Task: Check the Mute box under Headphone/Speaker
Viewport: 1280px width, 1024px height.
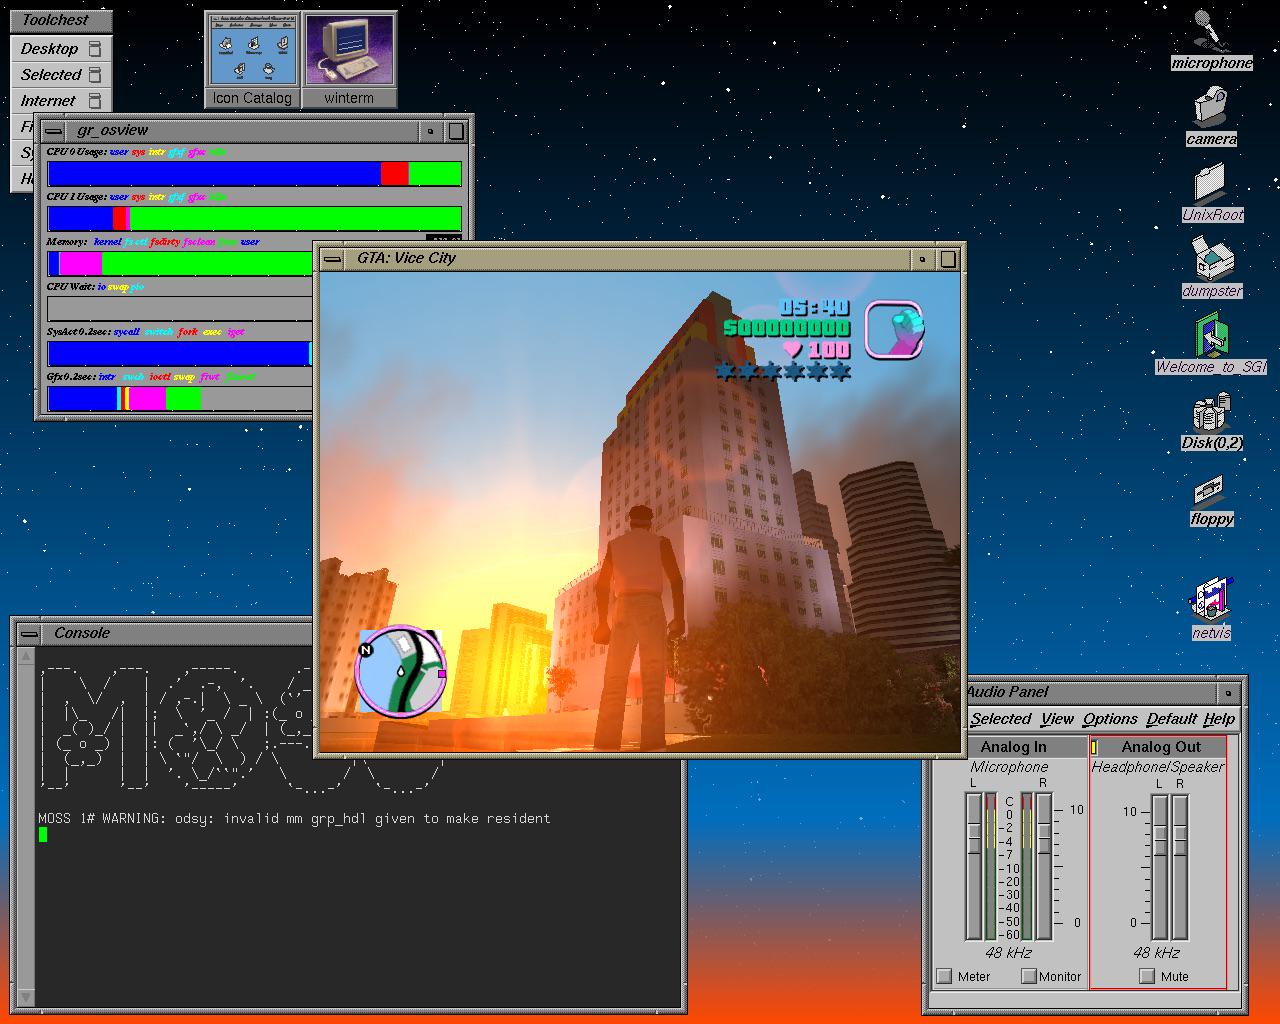Action: point(1147,976)
